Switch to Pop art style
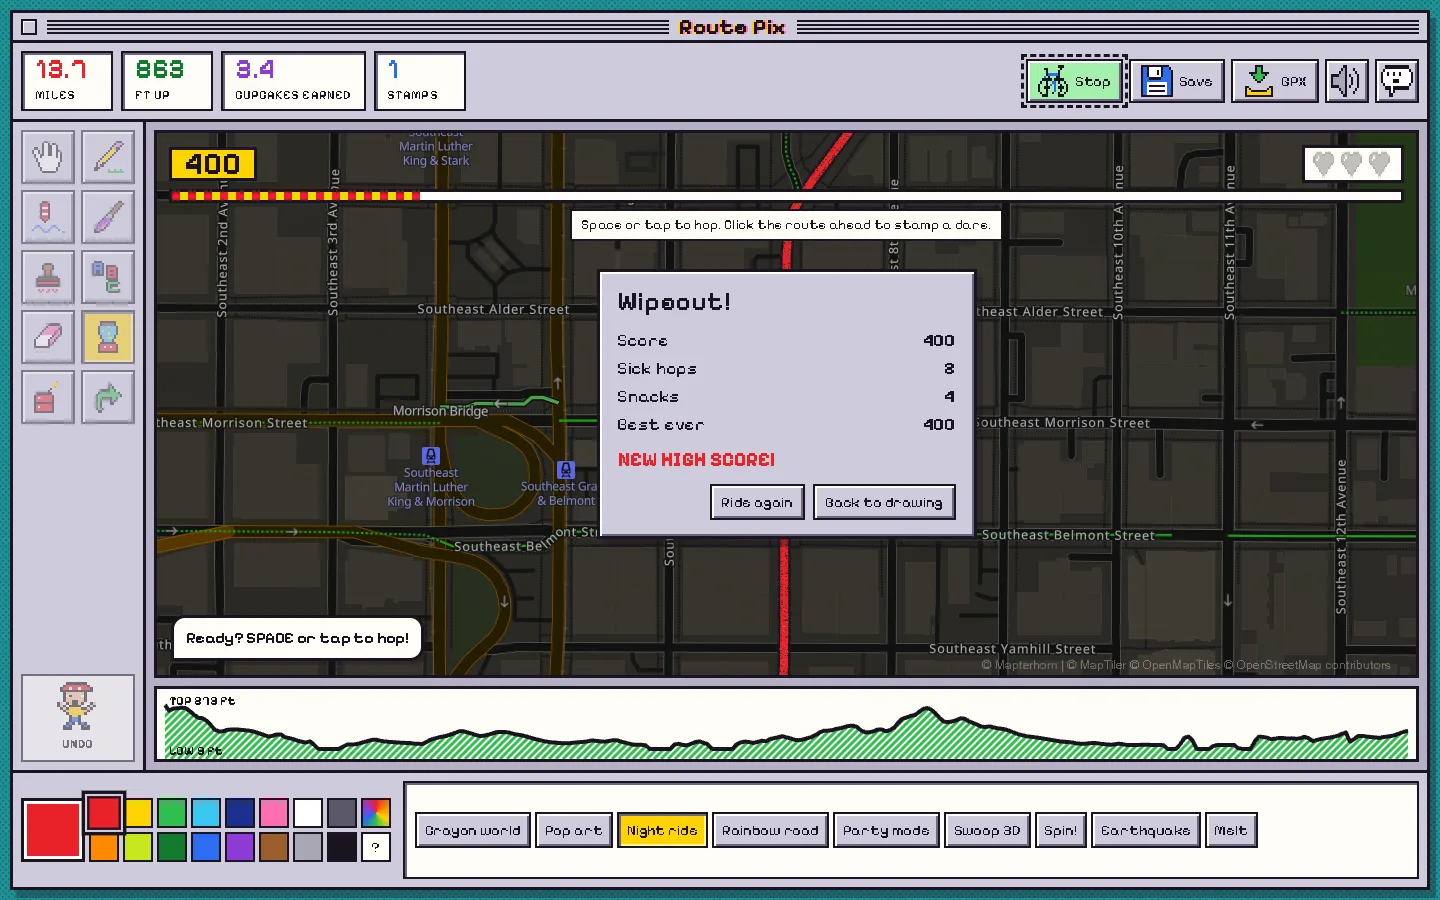 (x=574, y=830)
